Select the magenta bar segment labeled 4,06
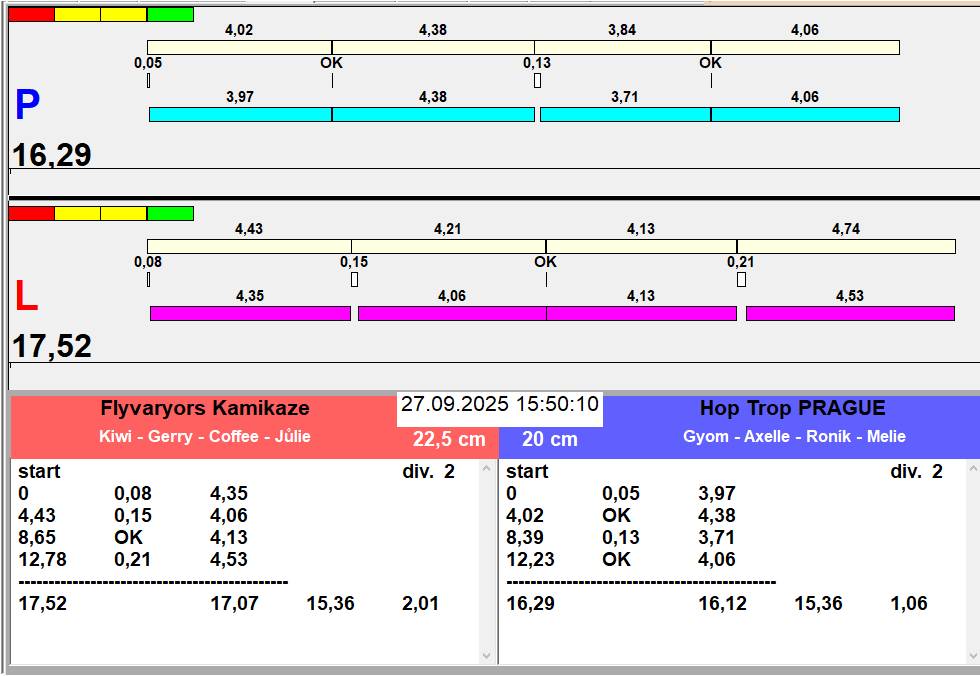980x676 pixels. 452,313
